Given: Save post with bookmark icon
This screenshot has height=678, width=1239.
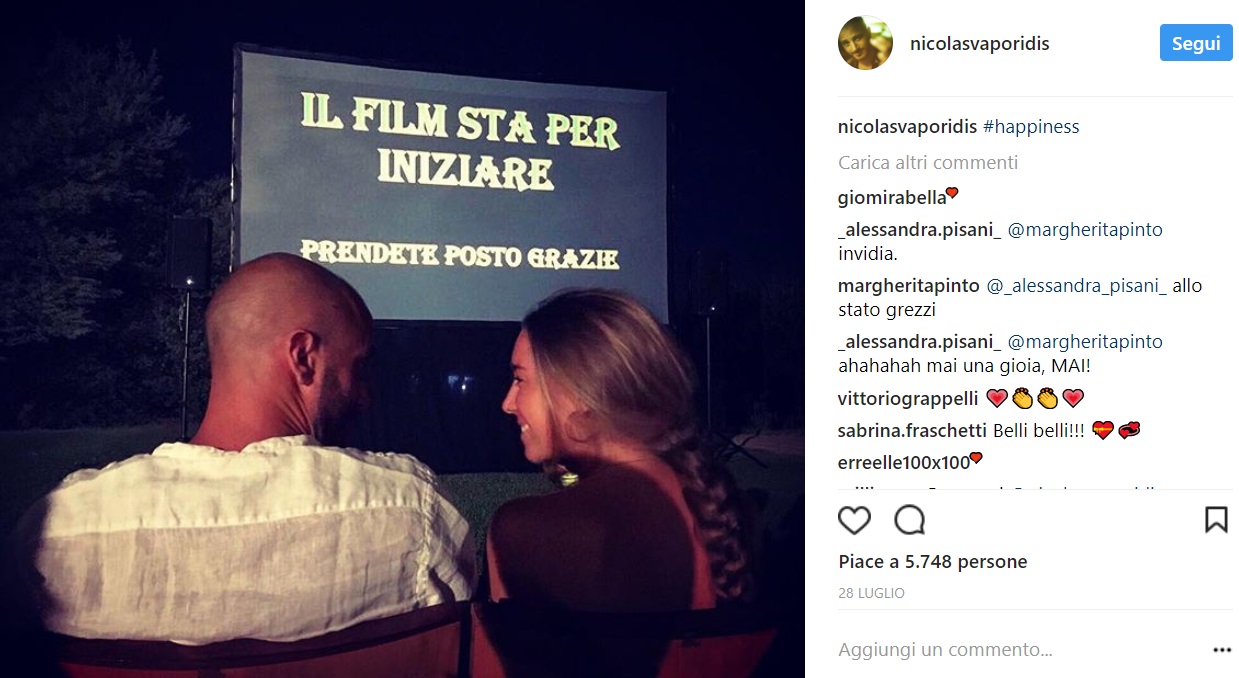Looking at the screenshot, I should pyautogui.click(x=1216, y=520).
